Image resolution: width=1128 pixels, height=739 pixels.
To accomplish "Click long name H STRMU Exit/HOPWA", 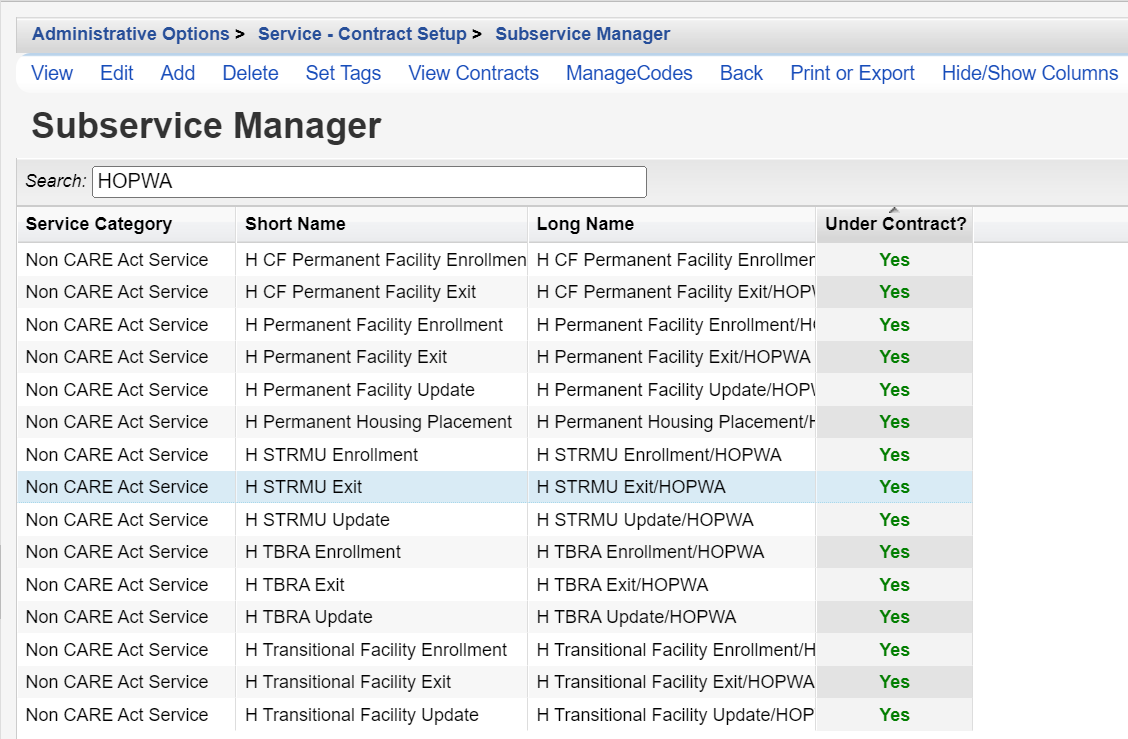I will click(x=631, y=487).
